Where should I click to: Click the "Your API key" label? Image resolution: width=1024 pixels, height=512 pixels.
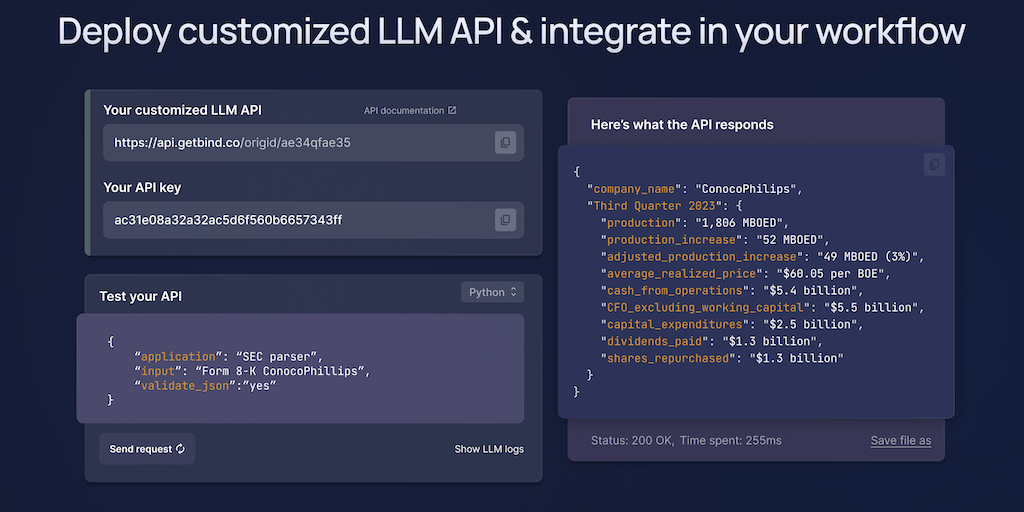142,187
